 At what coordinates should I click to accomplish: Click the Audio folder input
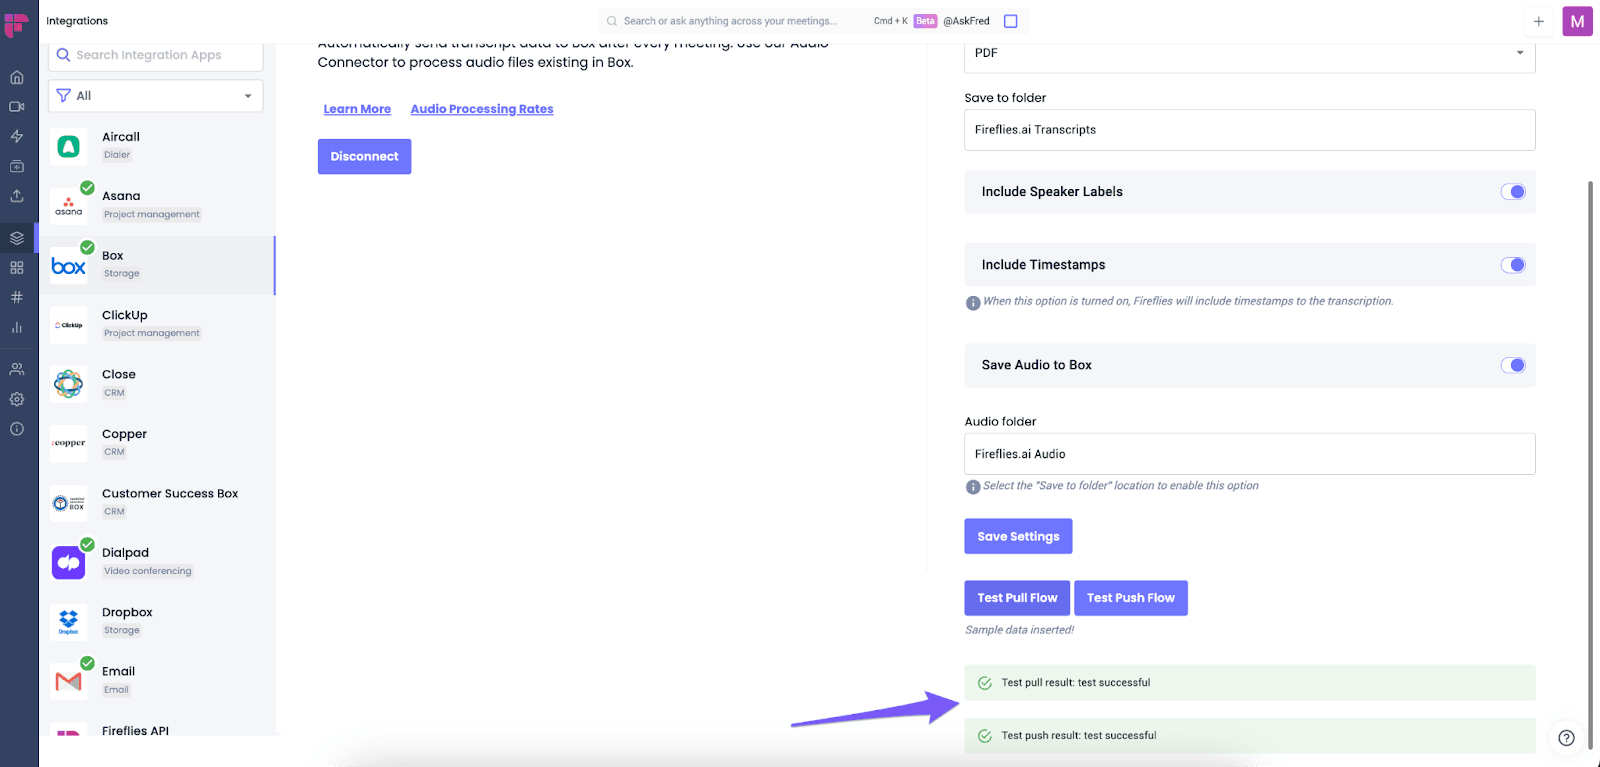(x=1249, y=454)
